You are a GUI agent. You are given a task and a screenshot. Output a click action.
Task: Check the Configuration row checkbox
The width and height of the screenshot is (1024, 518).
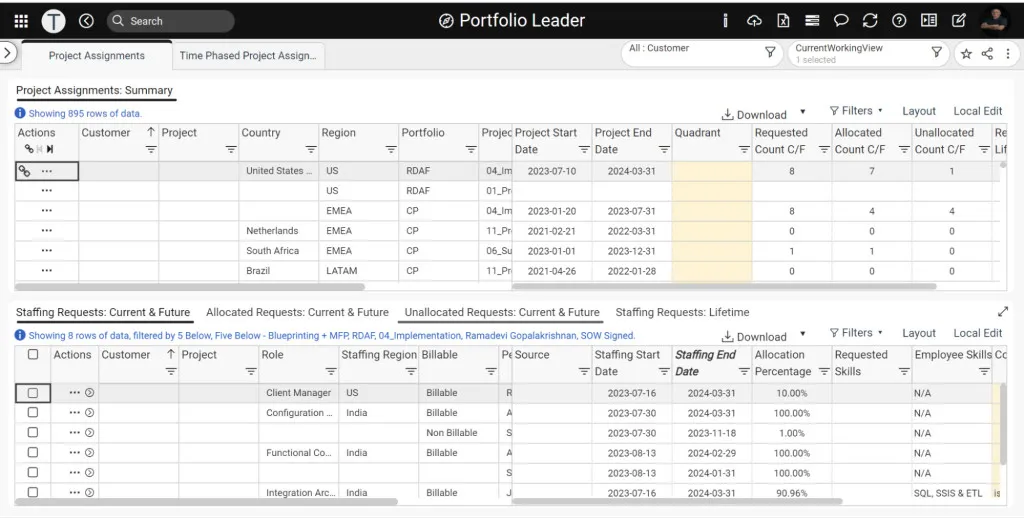33,413
